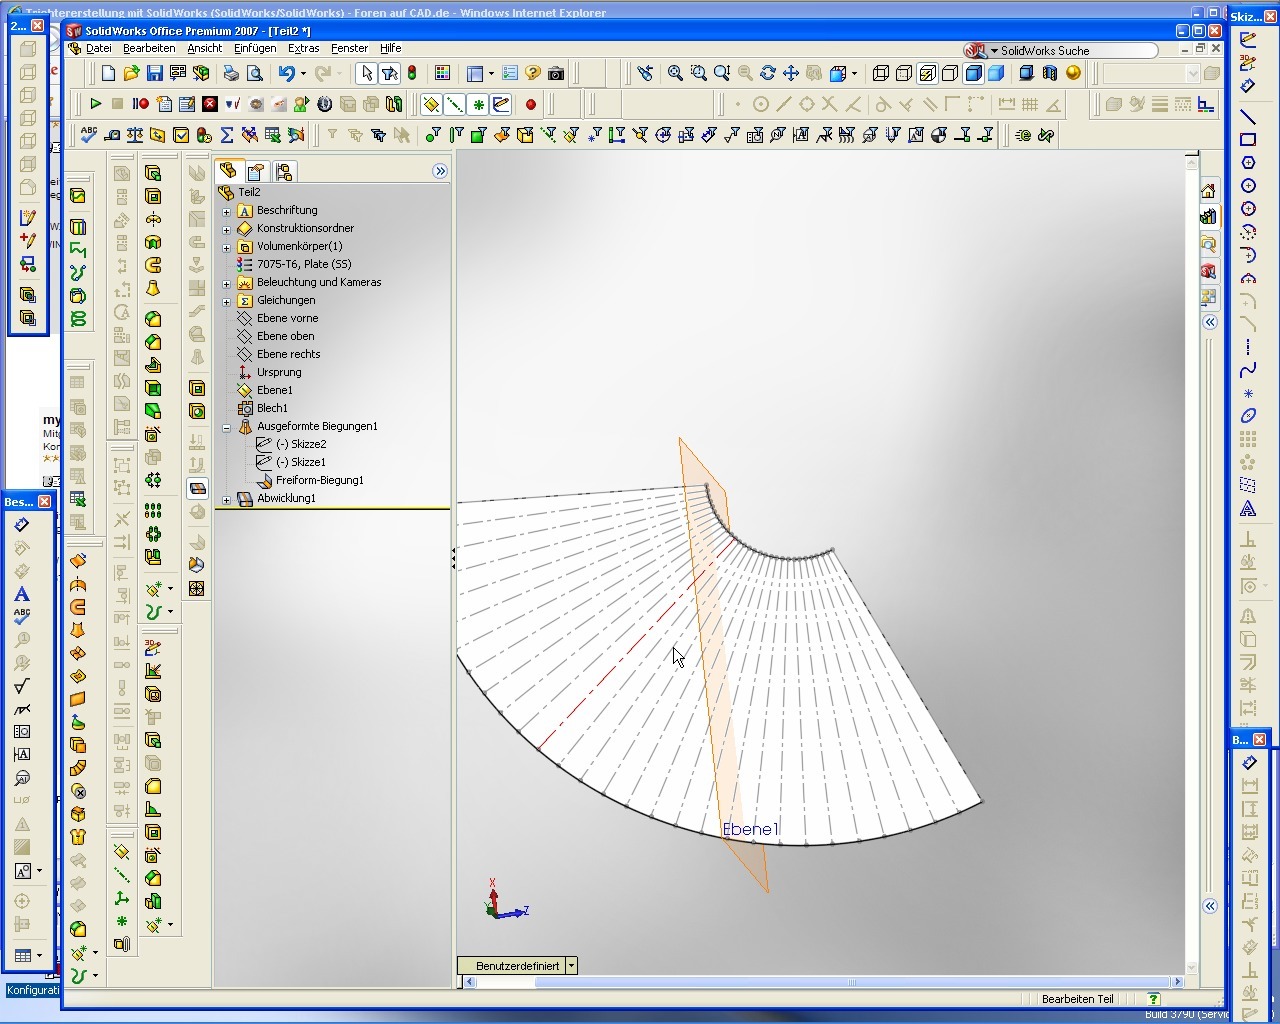The height and width of the screenshot is (1024, 1280).
Task: Open the Einfügen menu
Action: (255, 48)
